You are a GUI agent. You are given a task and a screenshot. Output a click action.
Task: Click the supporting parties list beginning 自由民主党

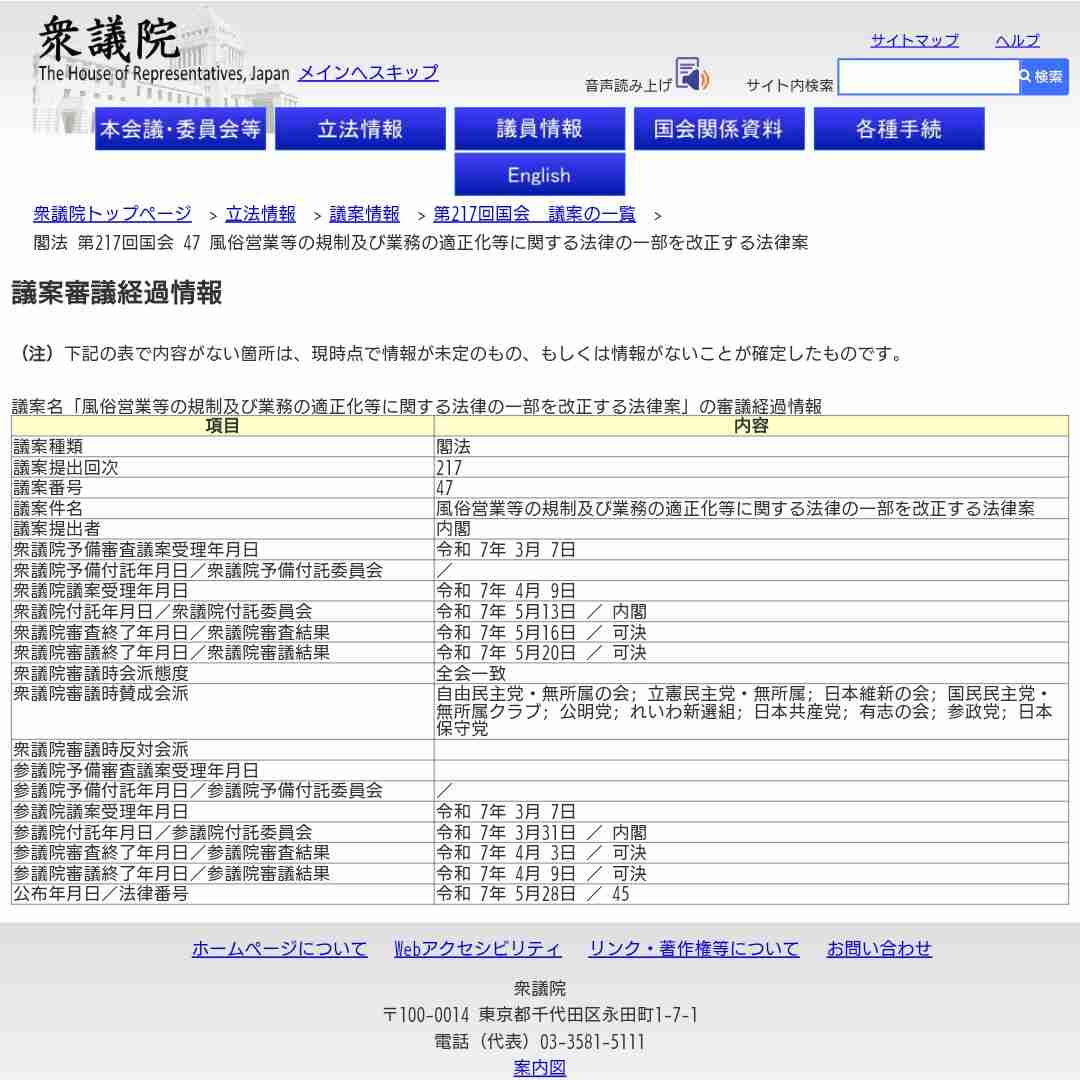[x=745, y=712]
